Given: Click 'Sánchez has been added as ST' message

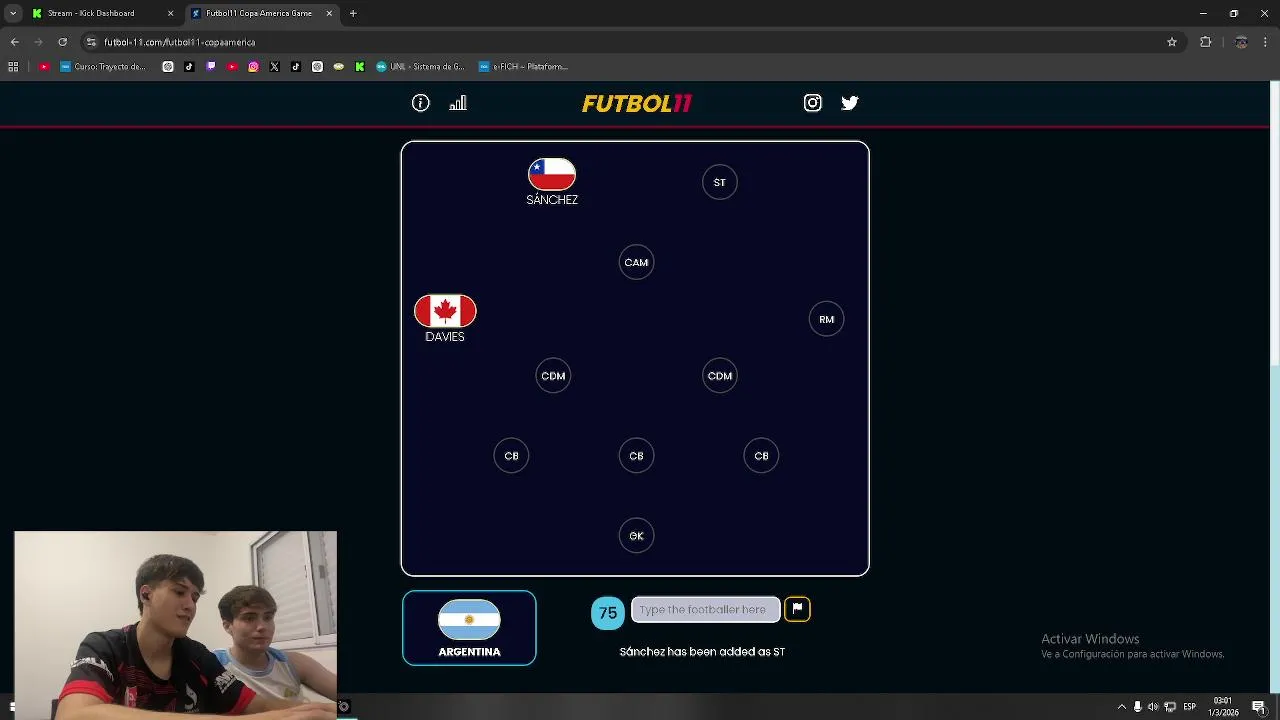Looking at the screenshot, I should (702, 652).
